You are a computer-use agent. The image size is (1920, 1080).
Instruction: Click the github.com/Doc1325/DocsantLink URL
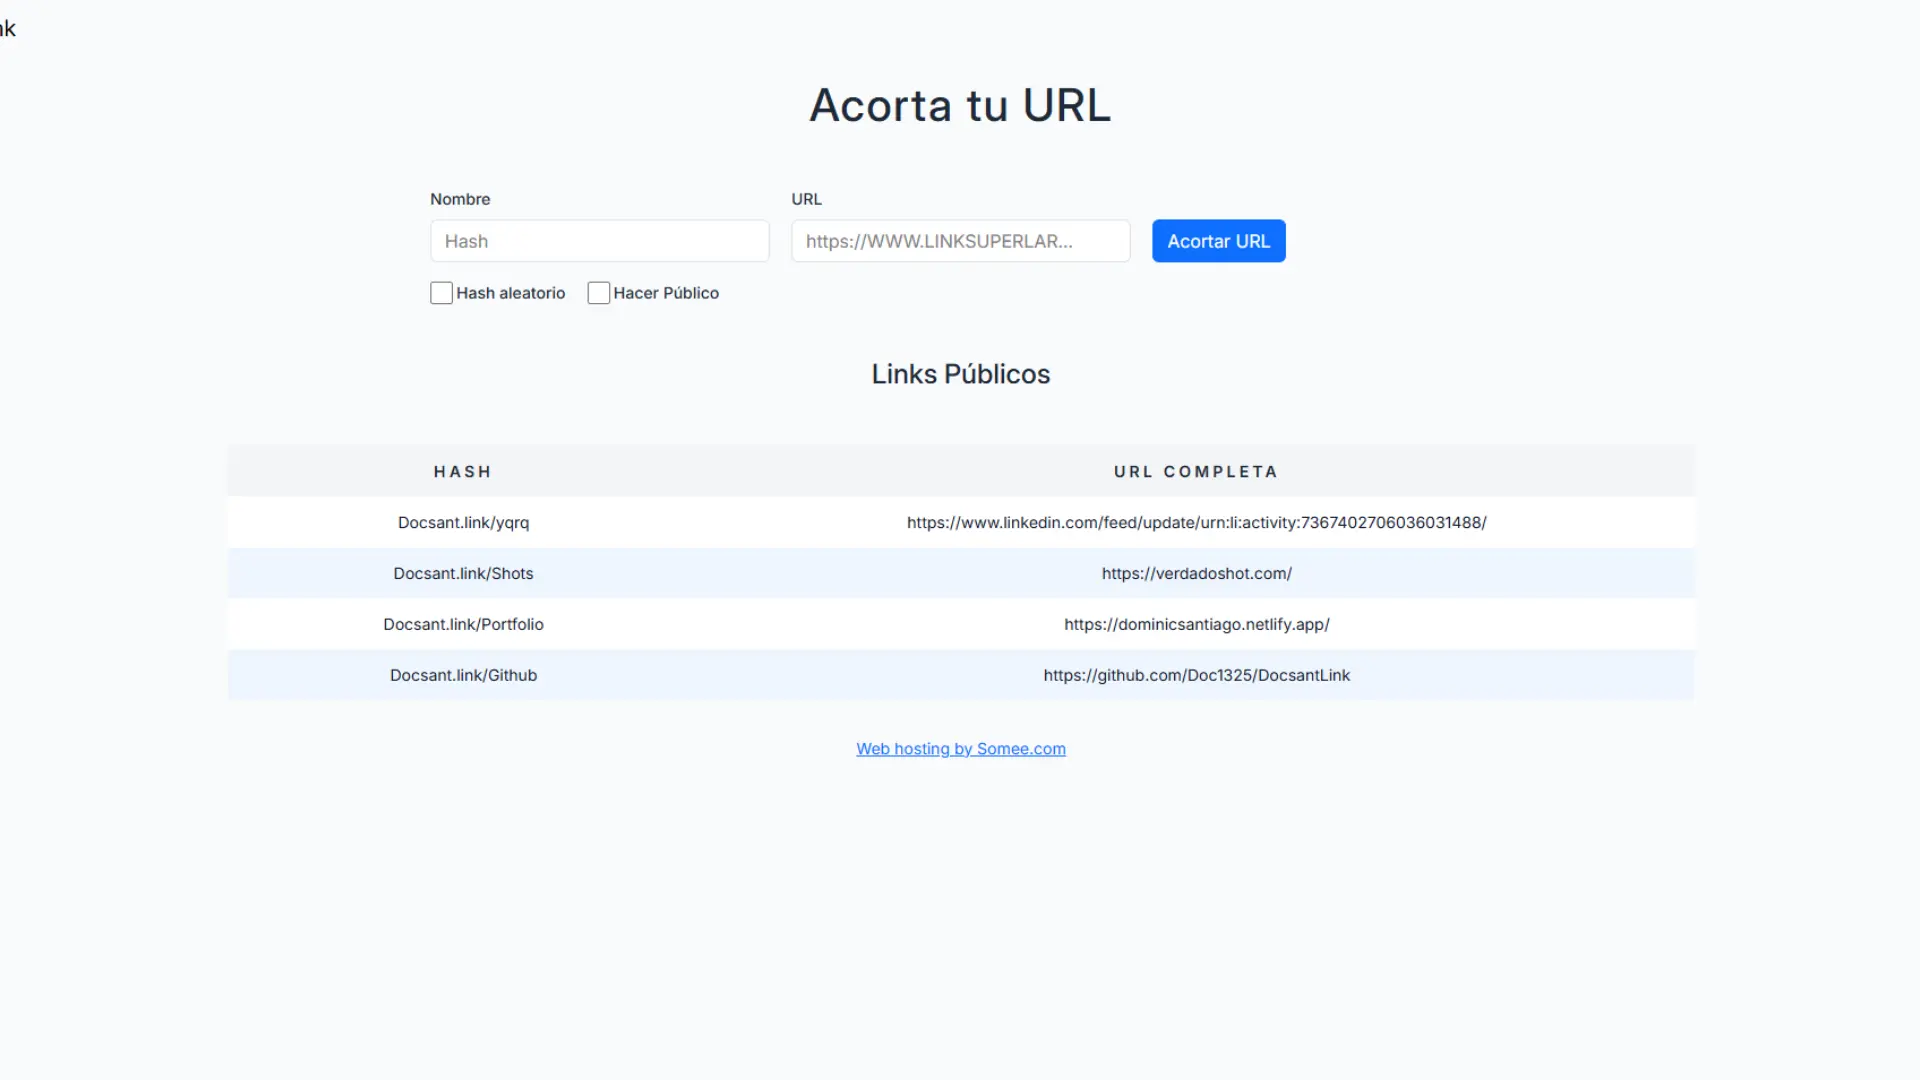(1196, 675)
